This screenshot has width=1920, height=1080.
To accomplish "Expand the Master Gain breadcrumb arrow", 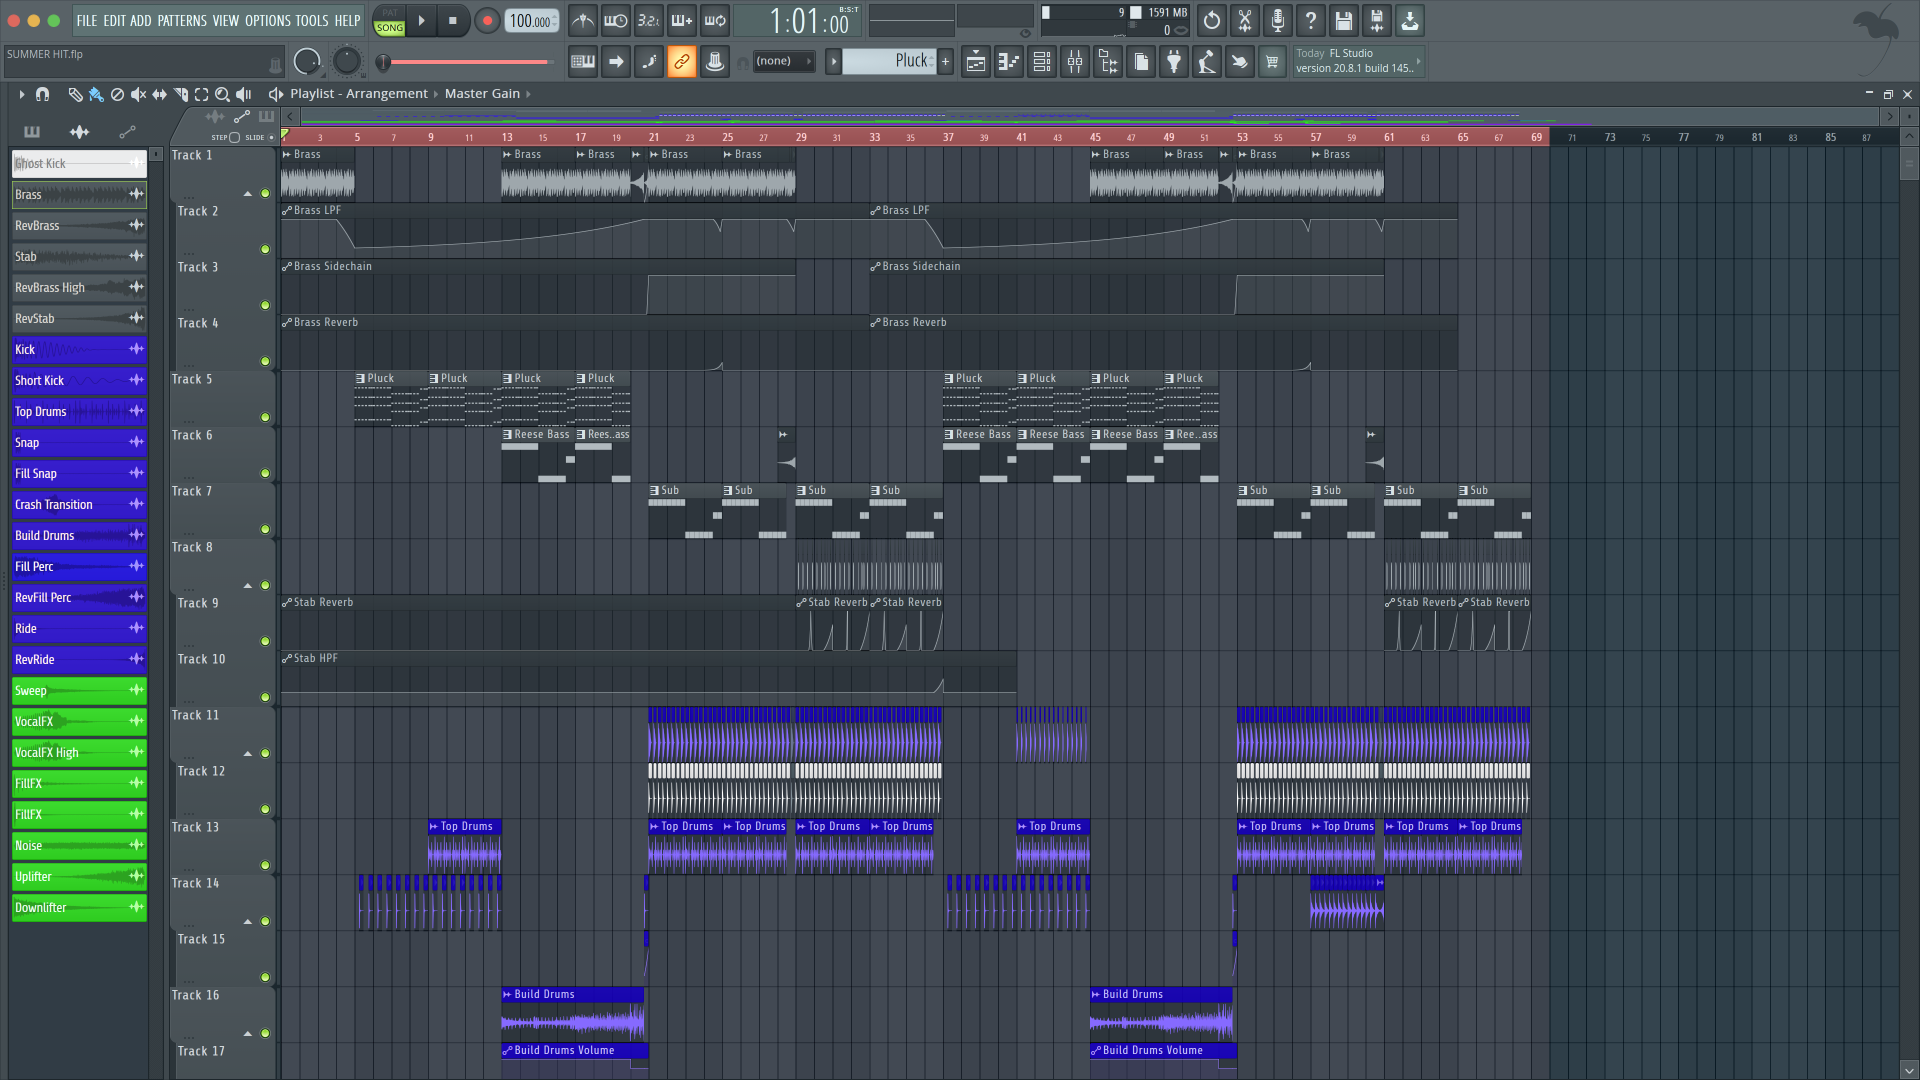I will pyautogui.click(x=528, y=94).
